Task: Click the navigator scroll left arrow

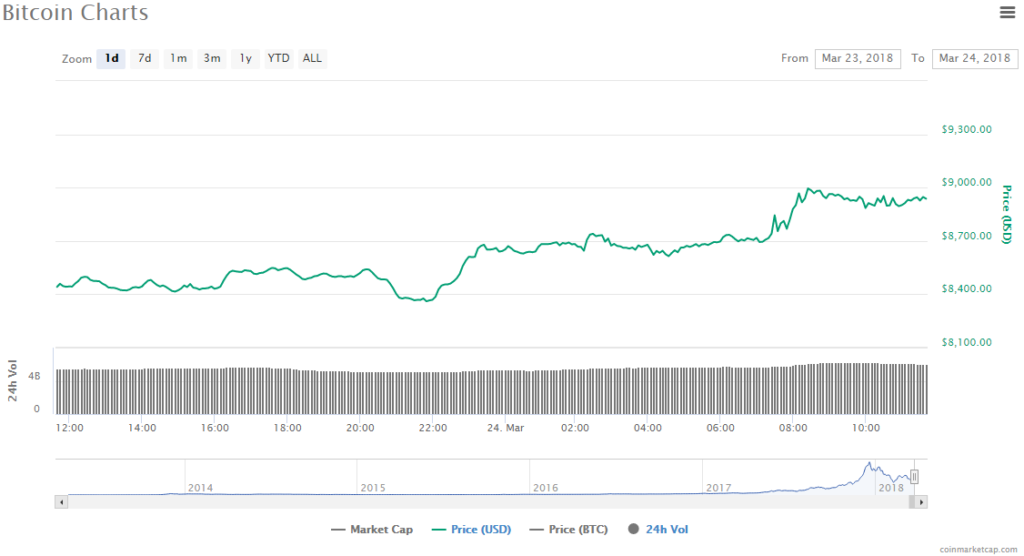Action: [x=62, y=502]
